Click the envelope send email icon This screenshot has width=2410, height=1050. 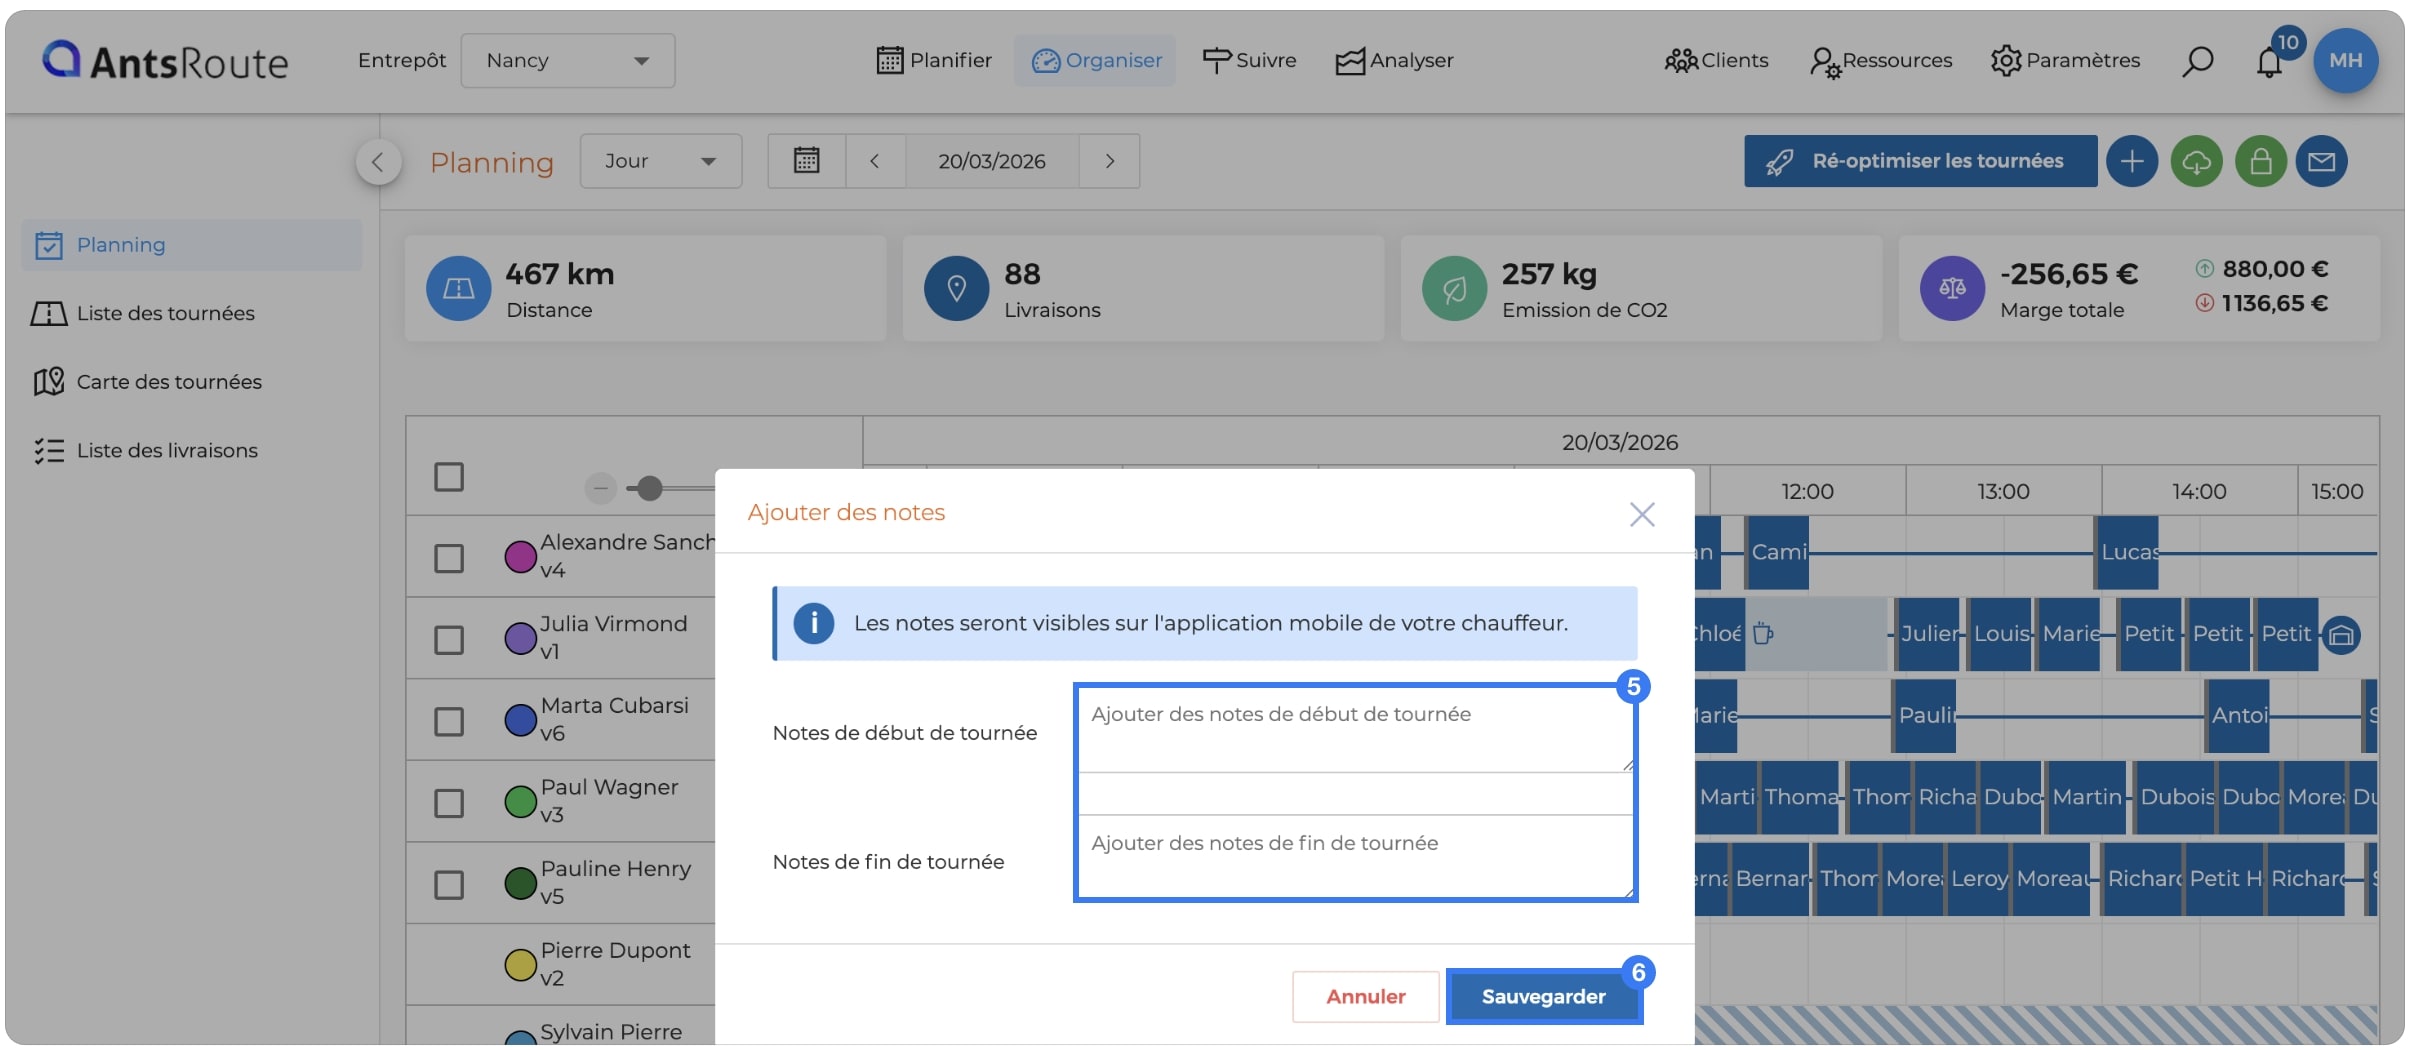(2322, 161)
